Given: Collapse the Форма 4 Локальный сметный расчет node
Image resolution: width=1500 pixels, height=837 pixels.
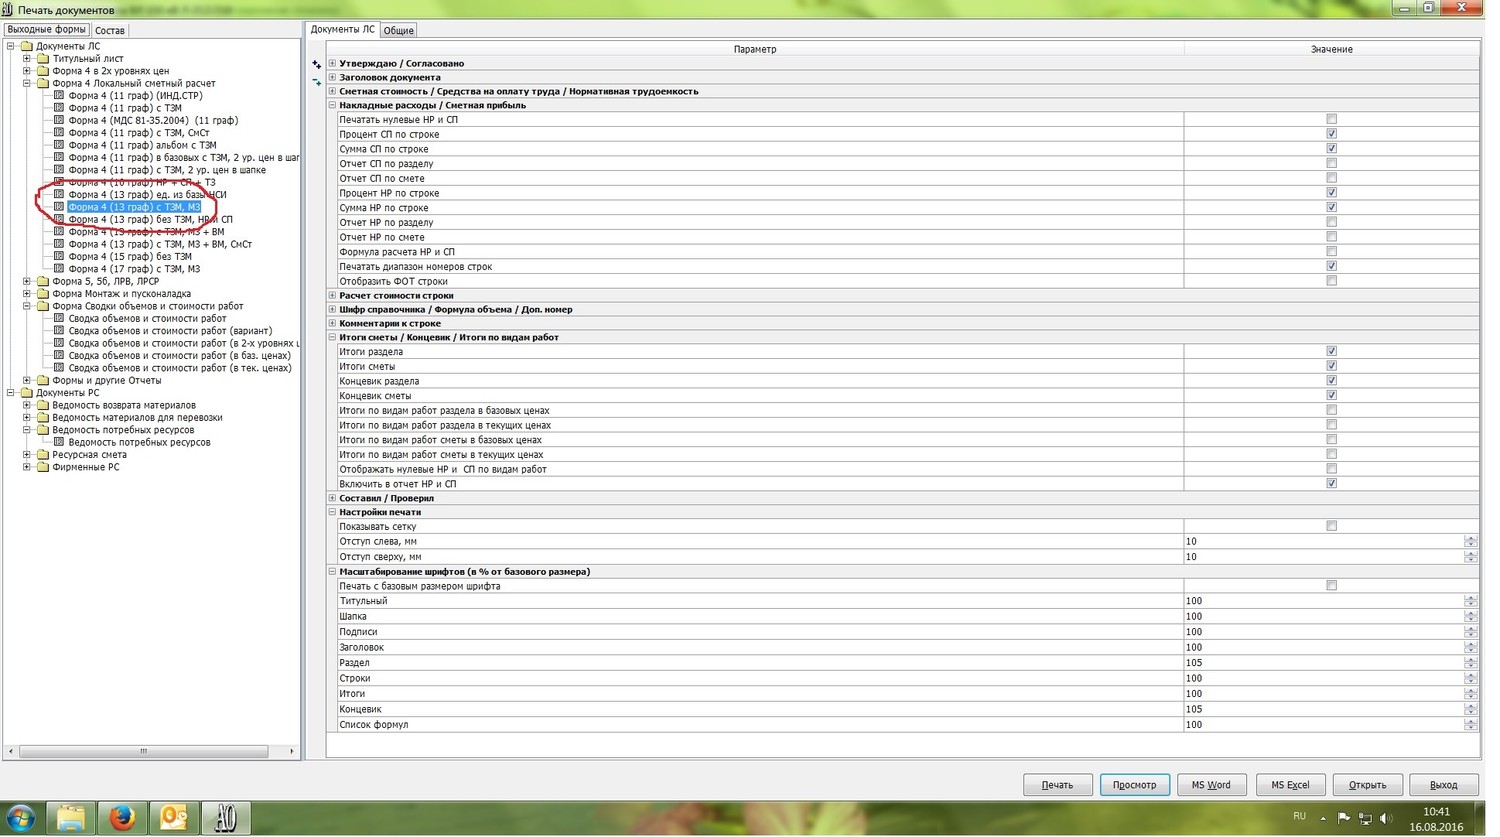Looking at the screenshot, I should click(x=27, y=84).
